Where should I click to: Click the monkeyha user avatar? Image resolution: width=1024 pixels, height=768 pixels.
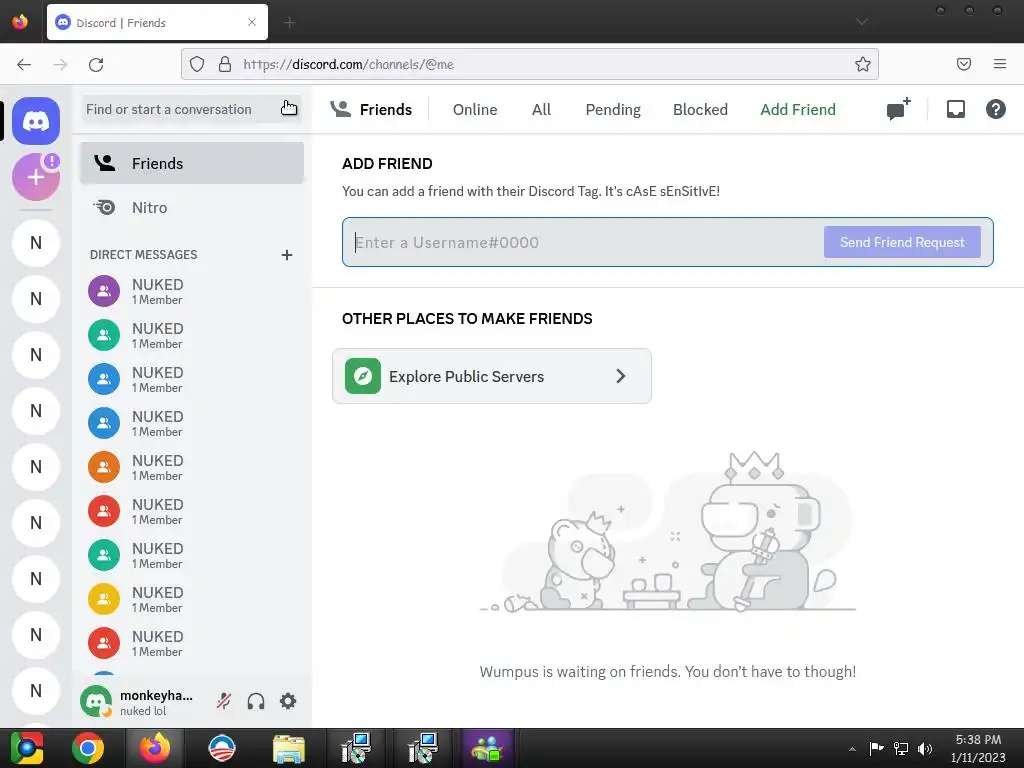(x=96, y=701)
